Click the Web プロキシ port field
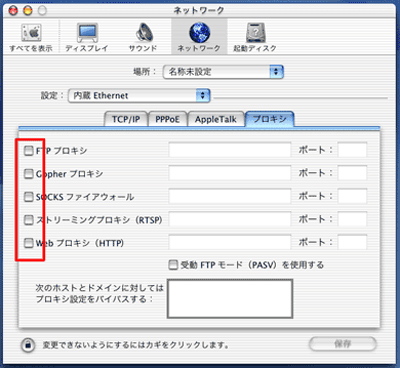The width and height of the screenshot is (400, 368). (x=352, y=242)
